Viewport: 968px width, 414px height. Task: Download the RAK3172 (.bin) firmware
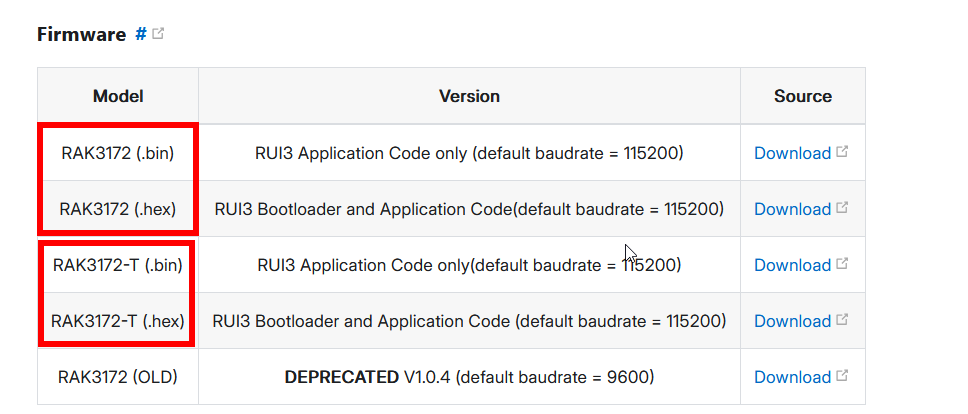(x=792, y=153)
